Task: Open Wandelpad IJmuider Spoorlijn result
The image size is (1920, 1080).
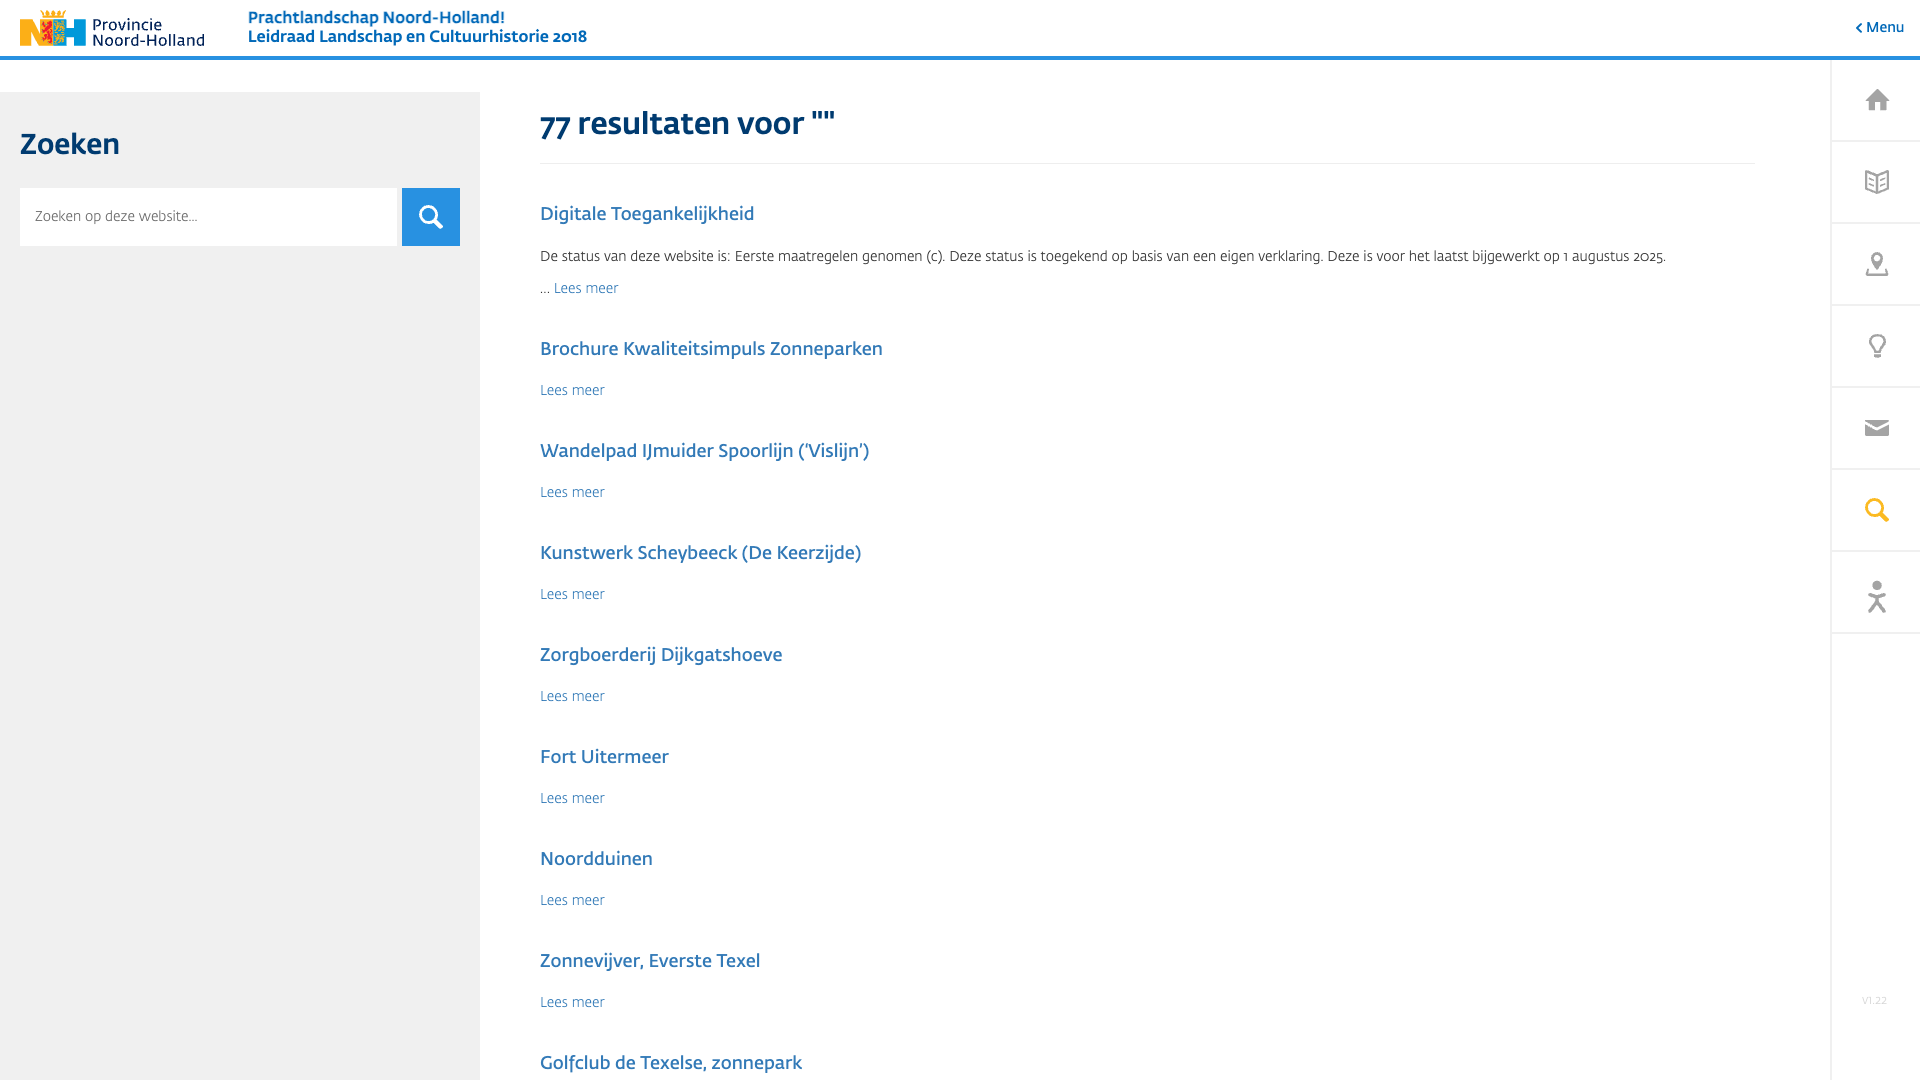Action: click(704, 451)
